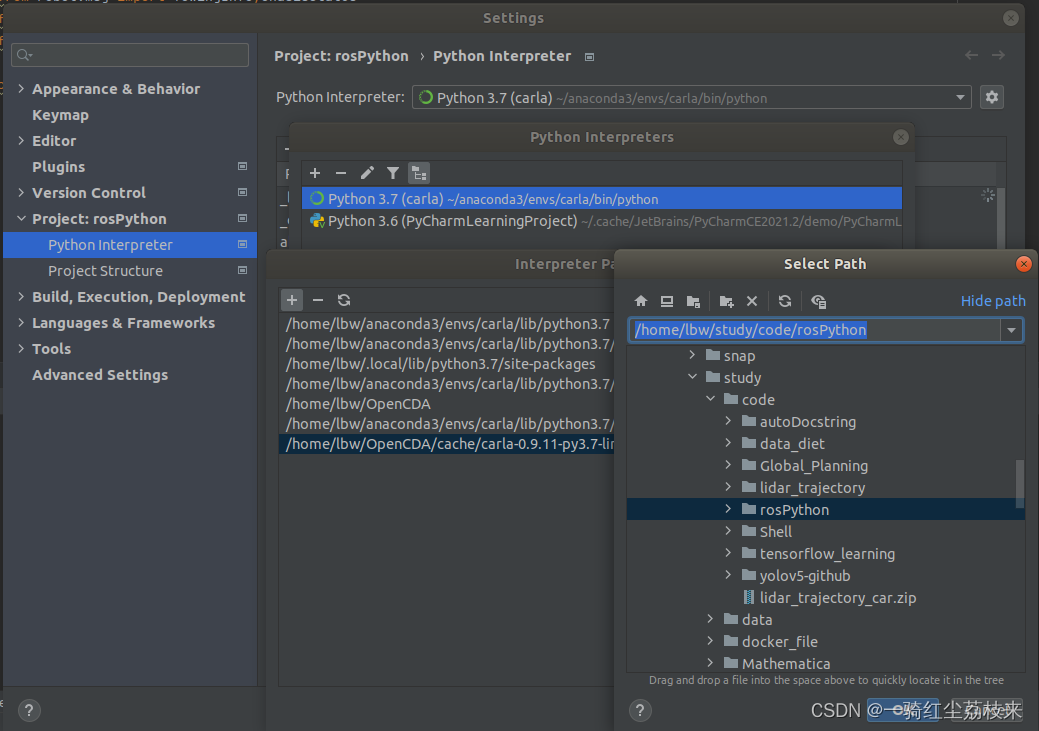This screenshot has width=1039, height=731.
Task: Click Hide path link
Action: click(993, 301)
